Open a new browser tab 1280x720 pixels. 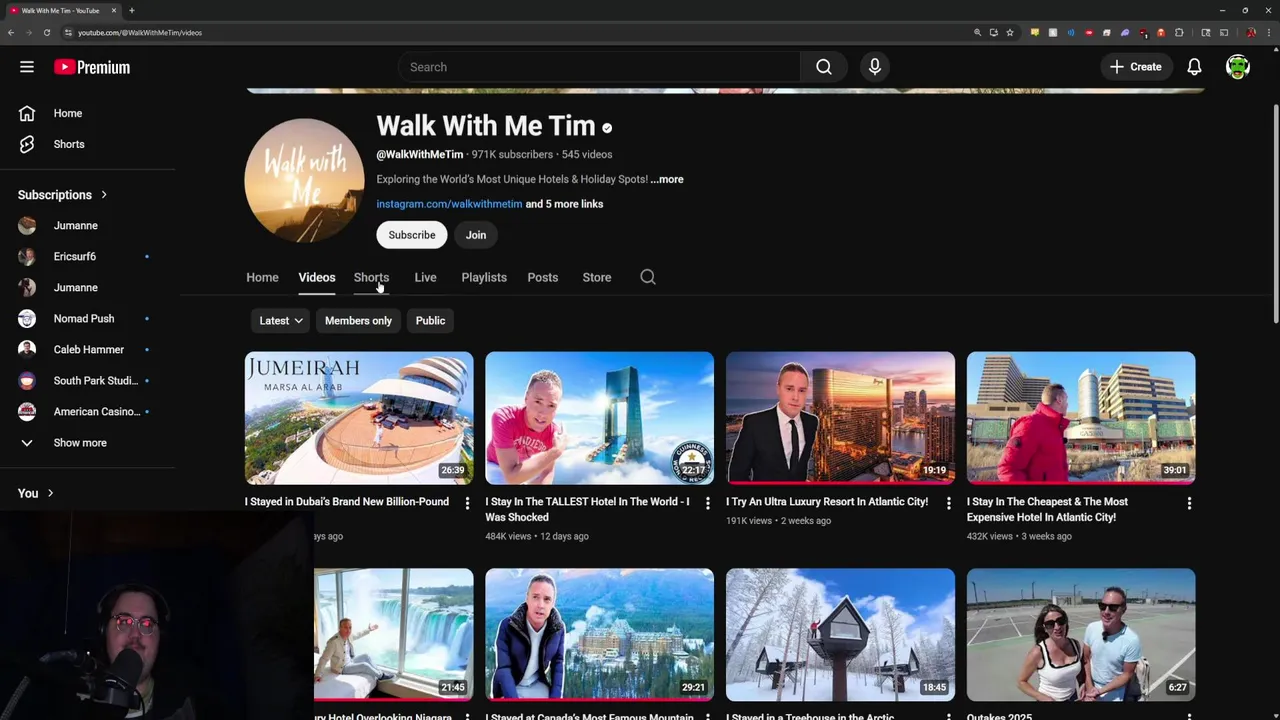point(132,10)
